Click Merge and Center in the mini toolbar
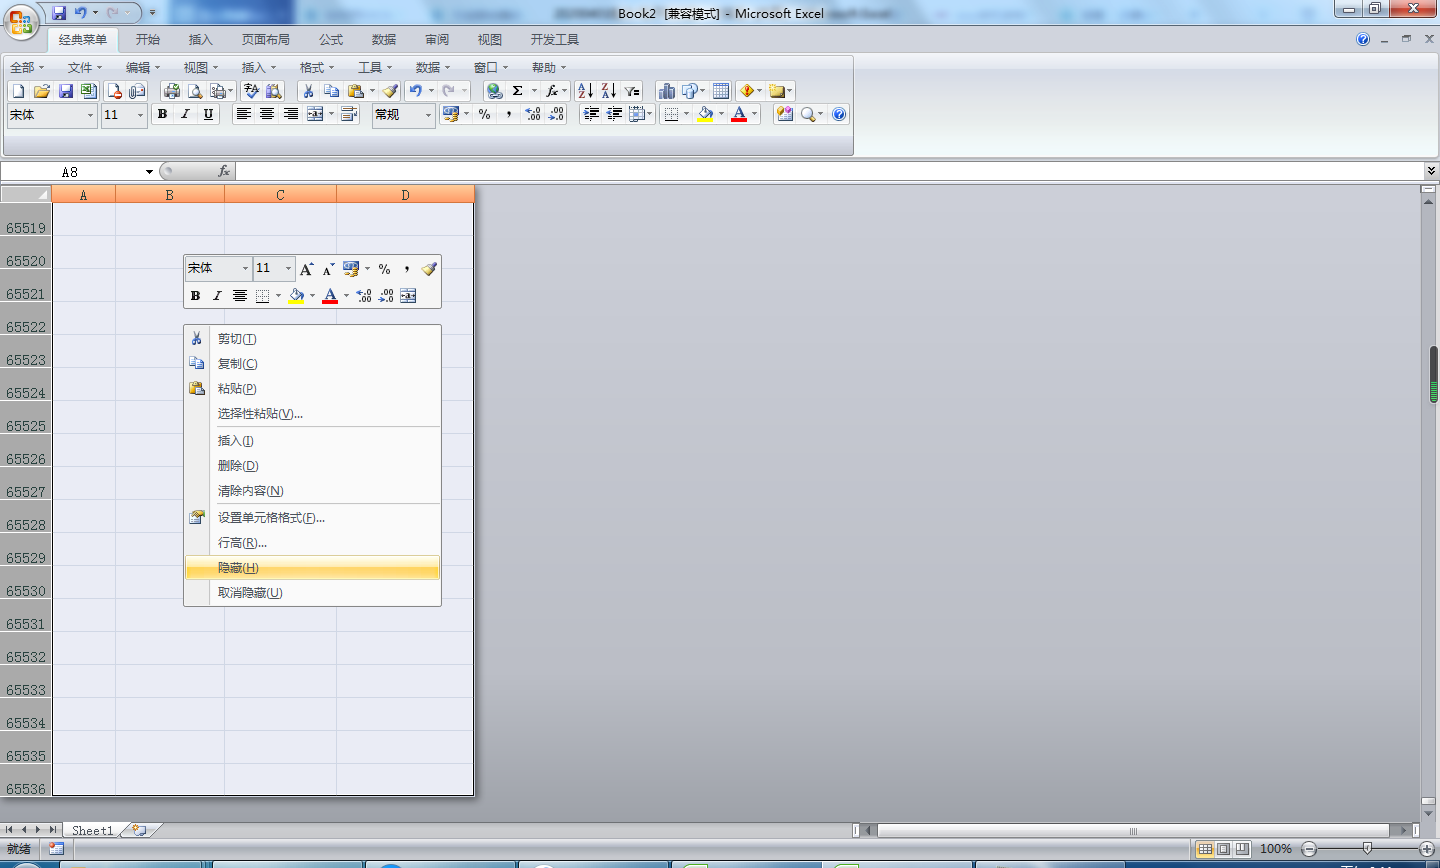 coord(408,296)
